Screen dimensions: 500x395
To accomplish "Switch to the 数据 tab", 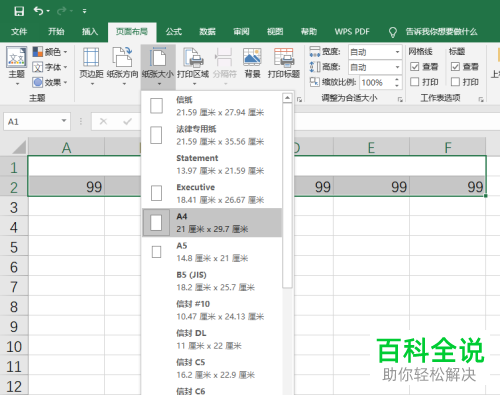I will coord(207,32).
